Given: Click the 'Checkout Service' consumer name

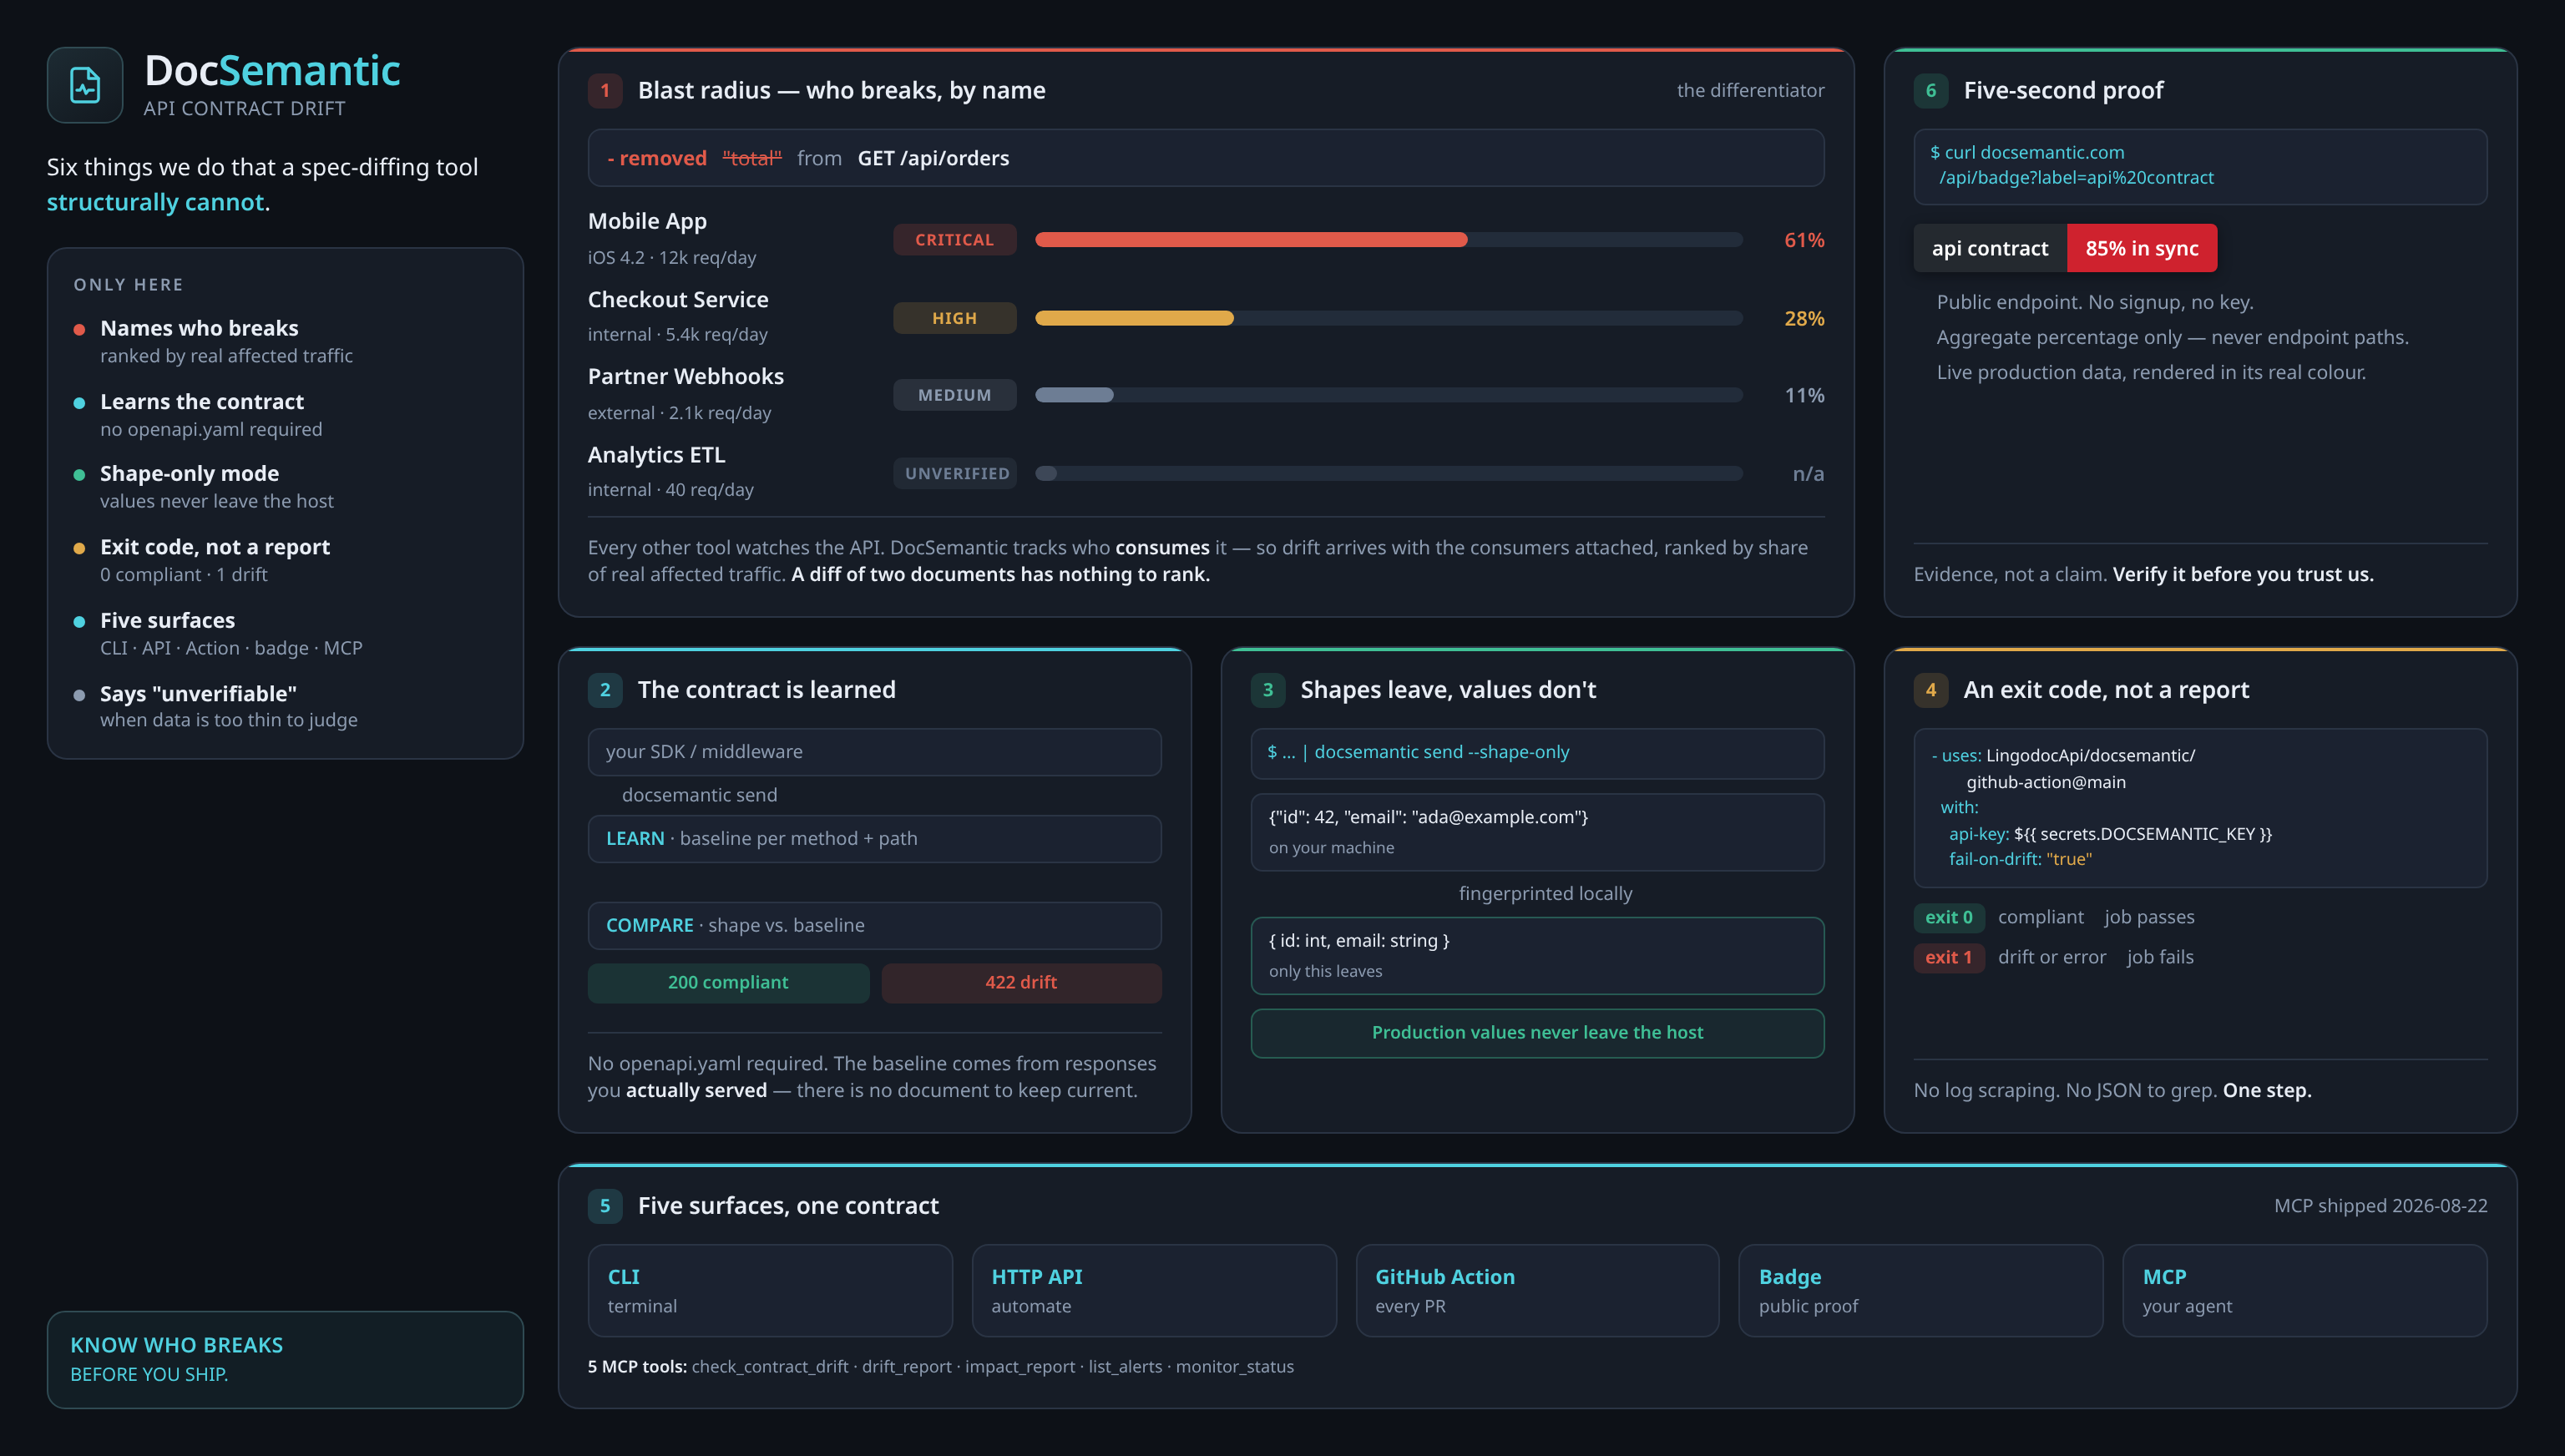Looking at the screenshot, I should click(x=678, y=299).
